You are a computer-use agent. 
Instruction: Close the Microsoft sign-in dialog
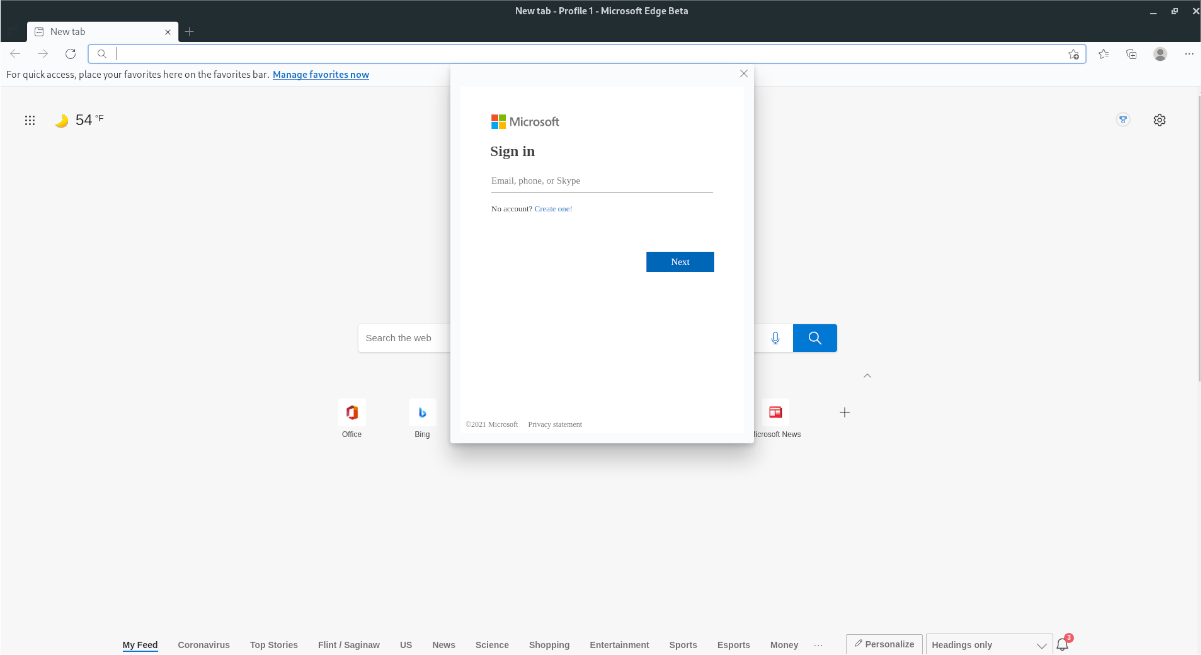[743, 74]
